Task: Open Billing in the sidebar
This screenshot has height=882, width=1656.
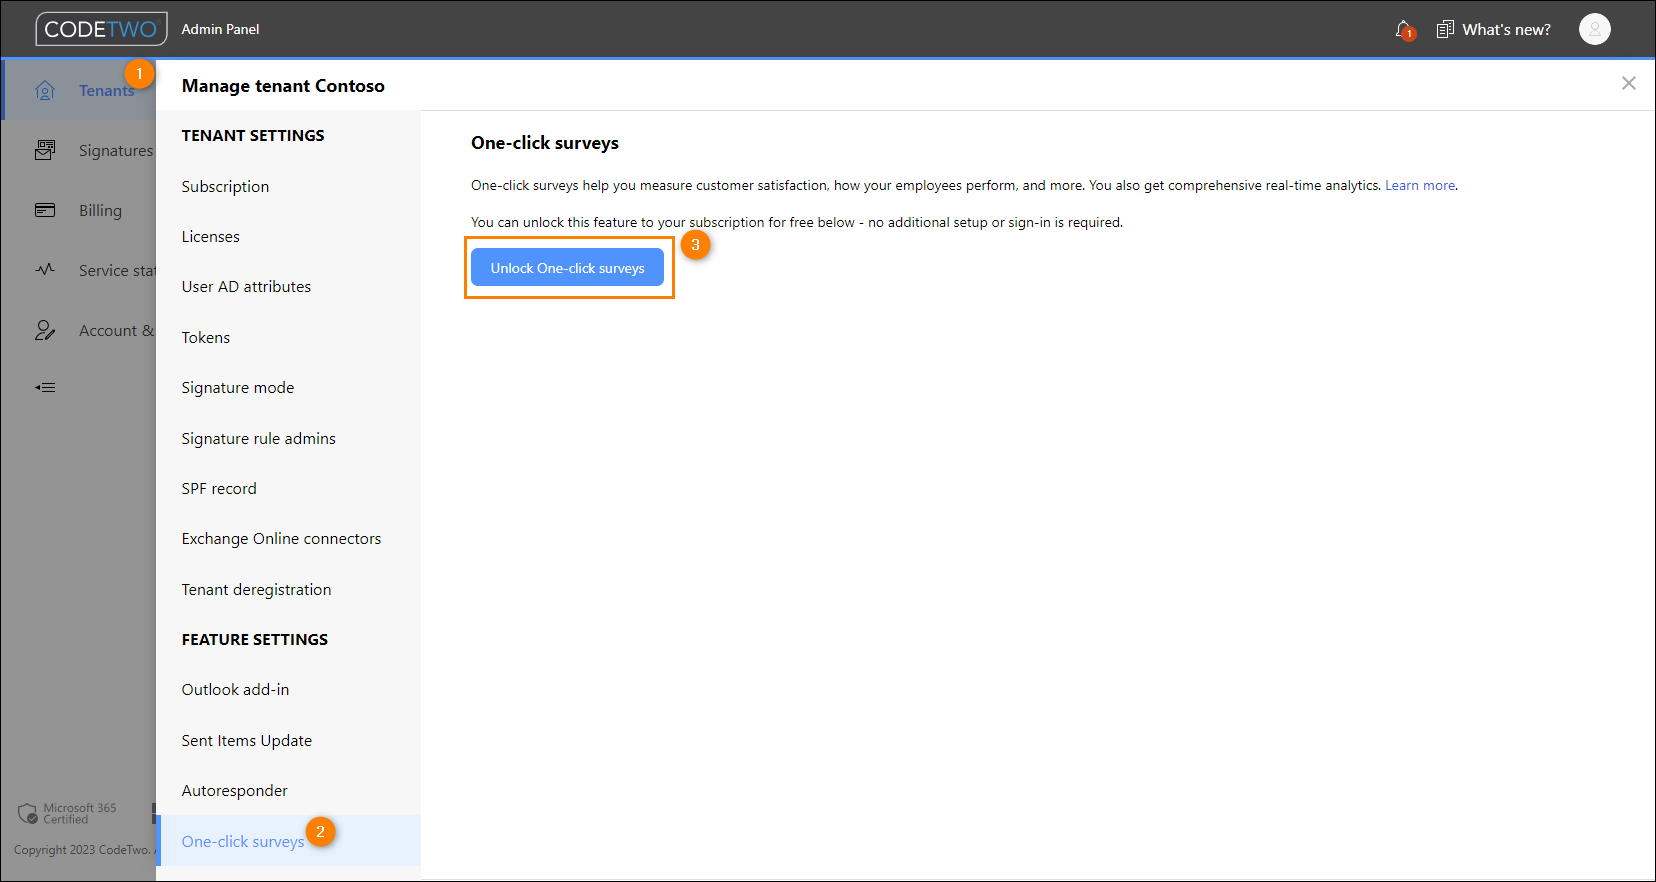Action: click(x=100, y=210)
